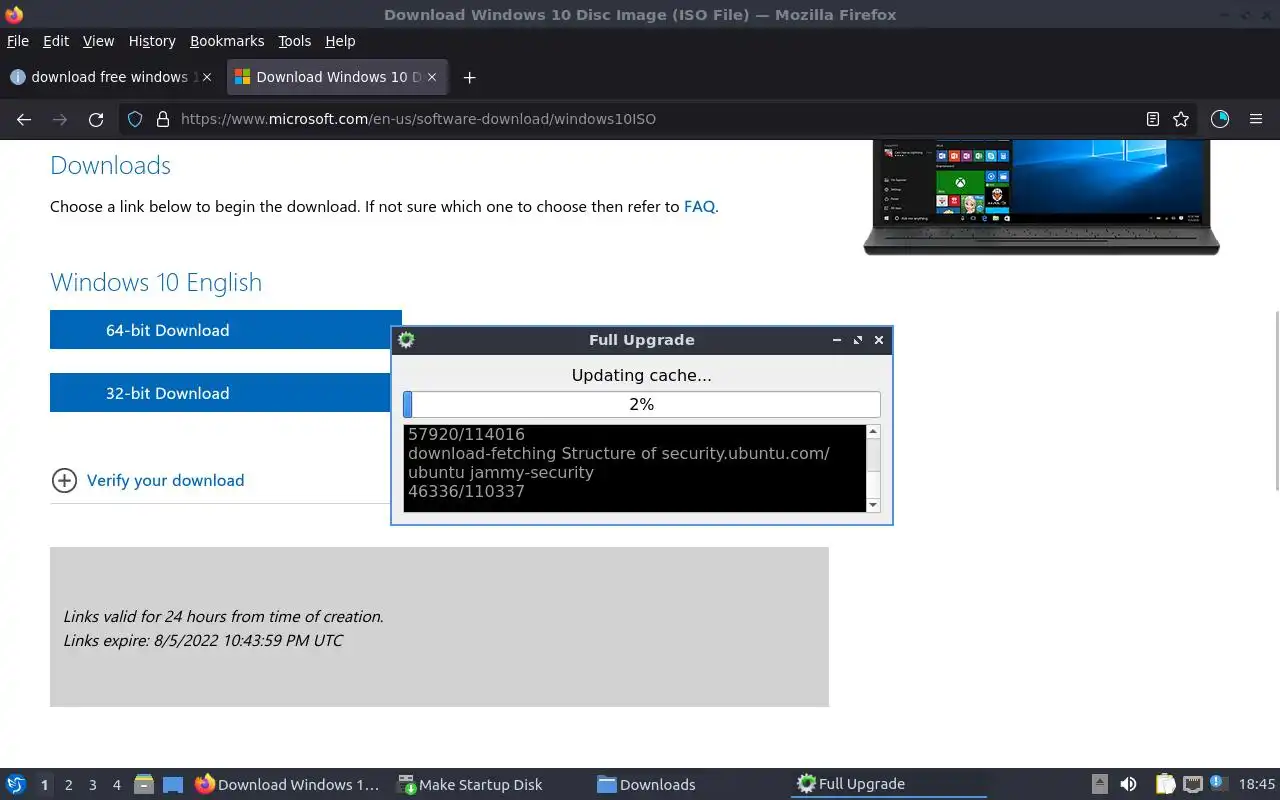Viewport: 1280px width, 800px height.
Task: Open the History menu
Action: [152, 41]
